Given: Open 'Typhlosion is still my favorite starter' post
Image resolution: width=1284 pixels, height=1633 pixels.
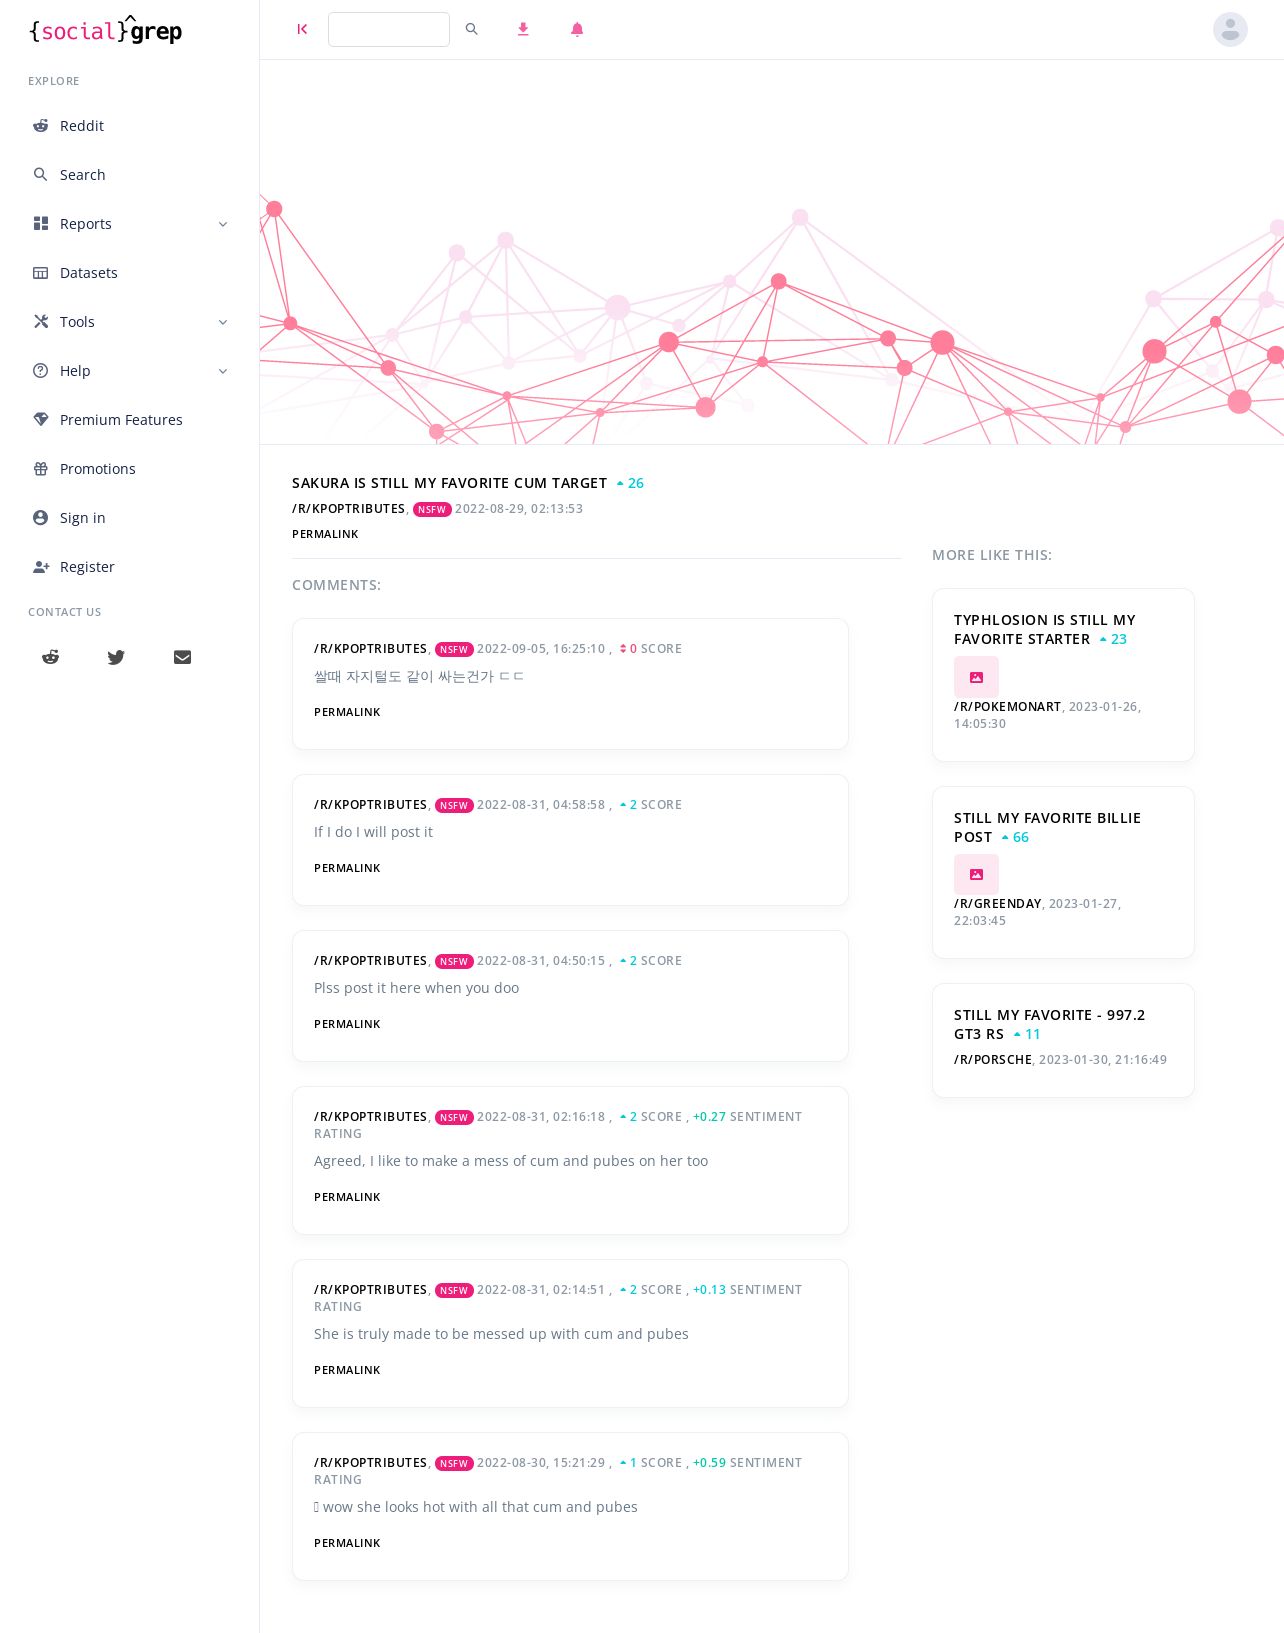Looking at the screenshot, I should pos(1044,630).
